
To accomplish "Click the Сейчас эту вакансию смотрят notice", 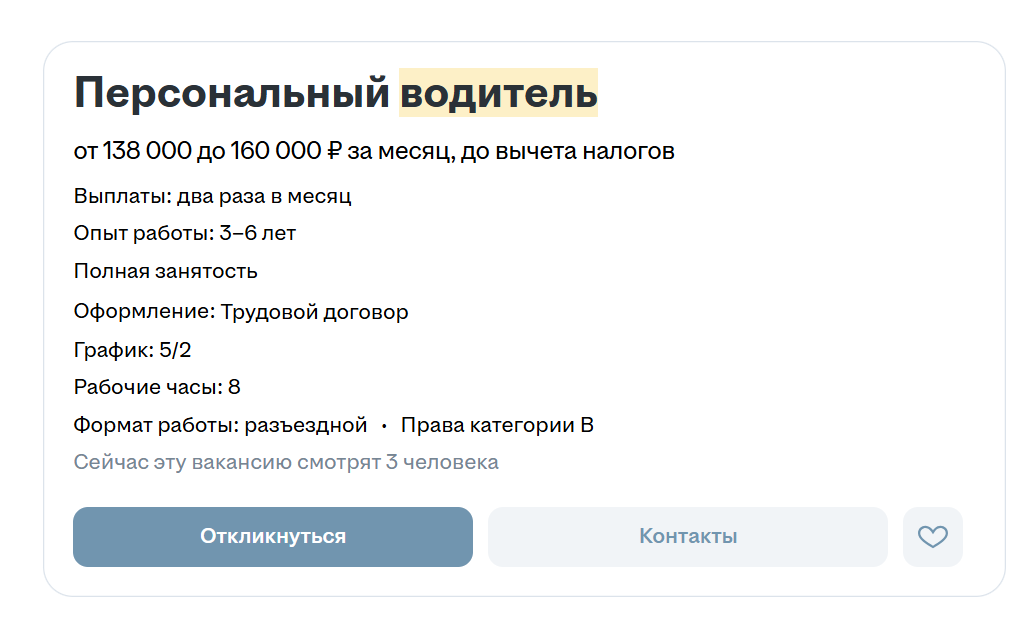I will 286,462.
